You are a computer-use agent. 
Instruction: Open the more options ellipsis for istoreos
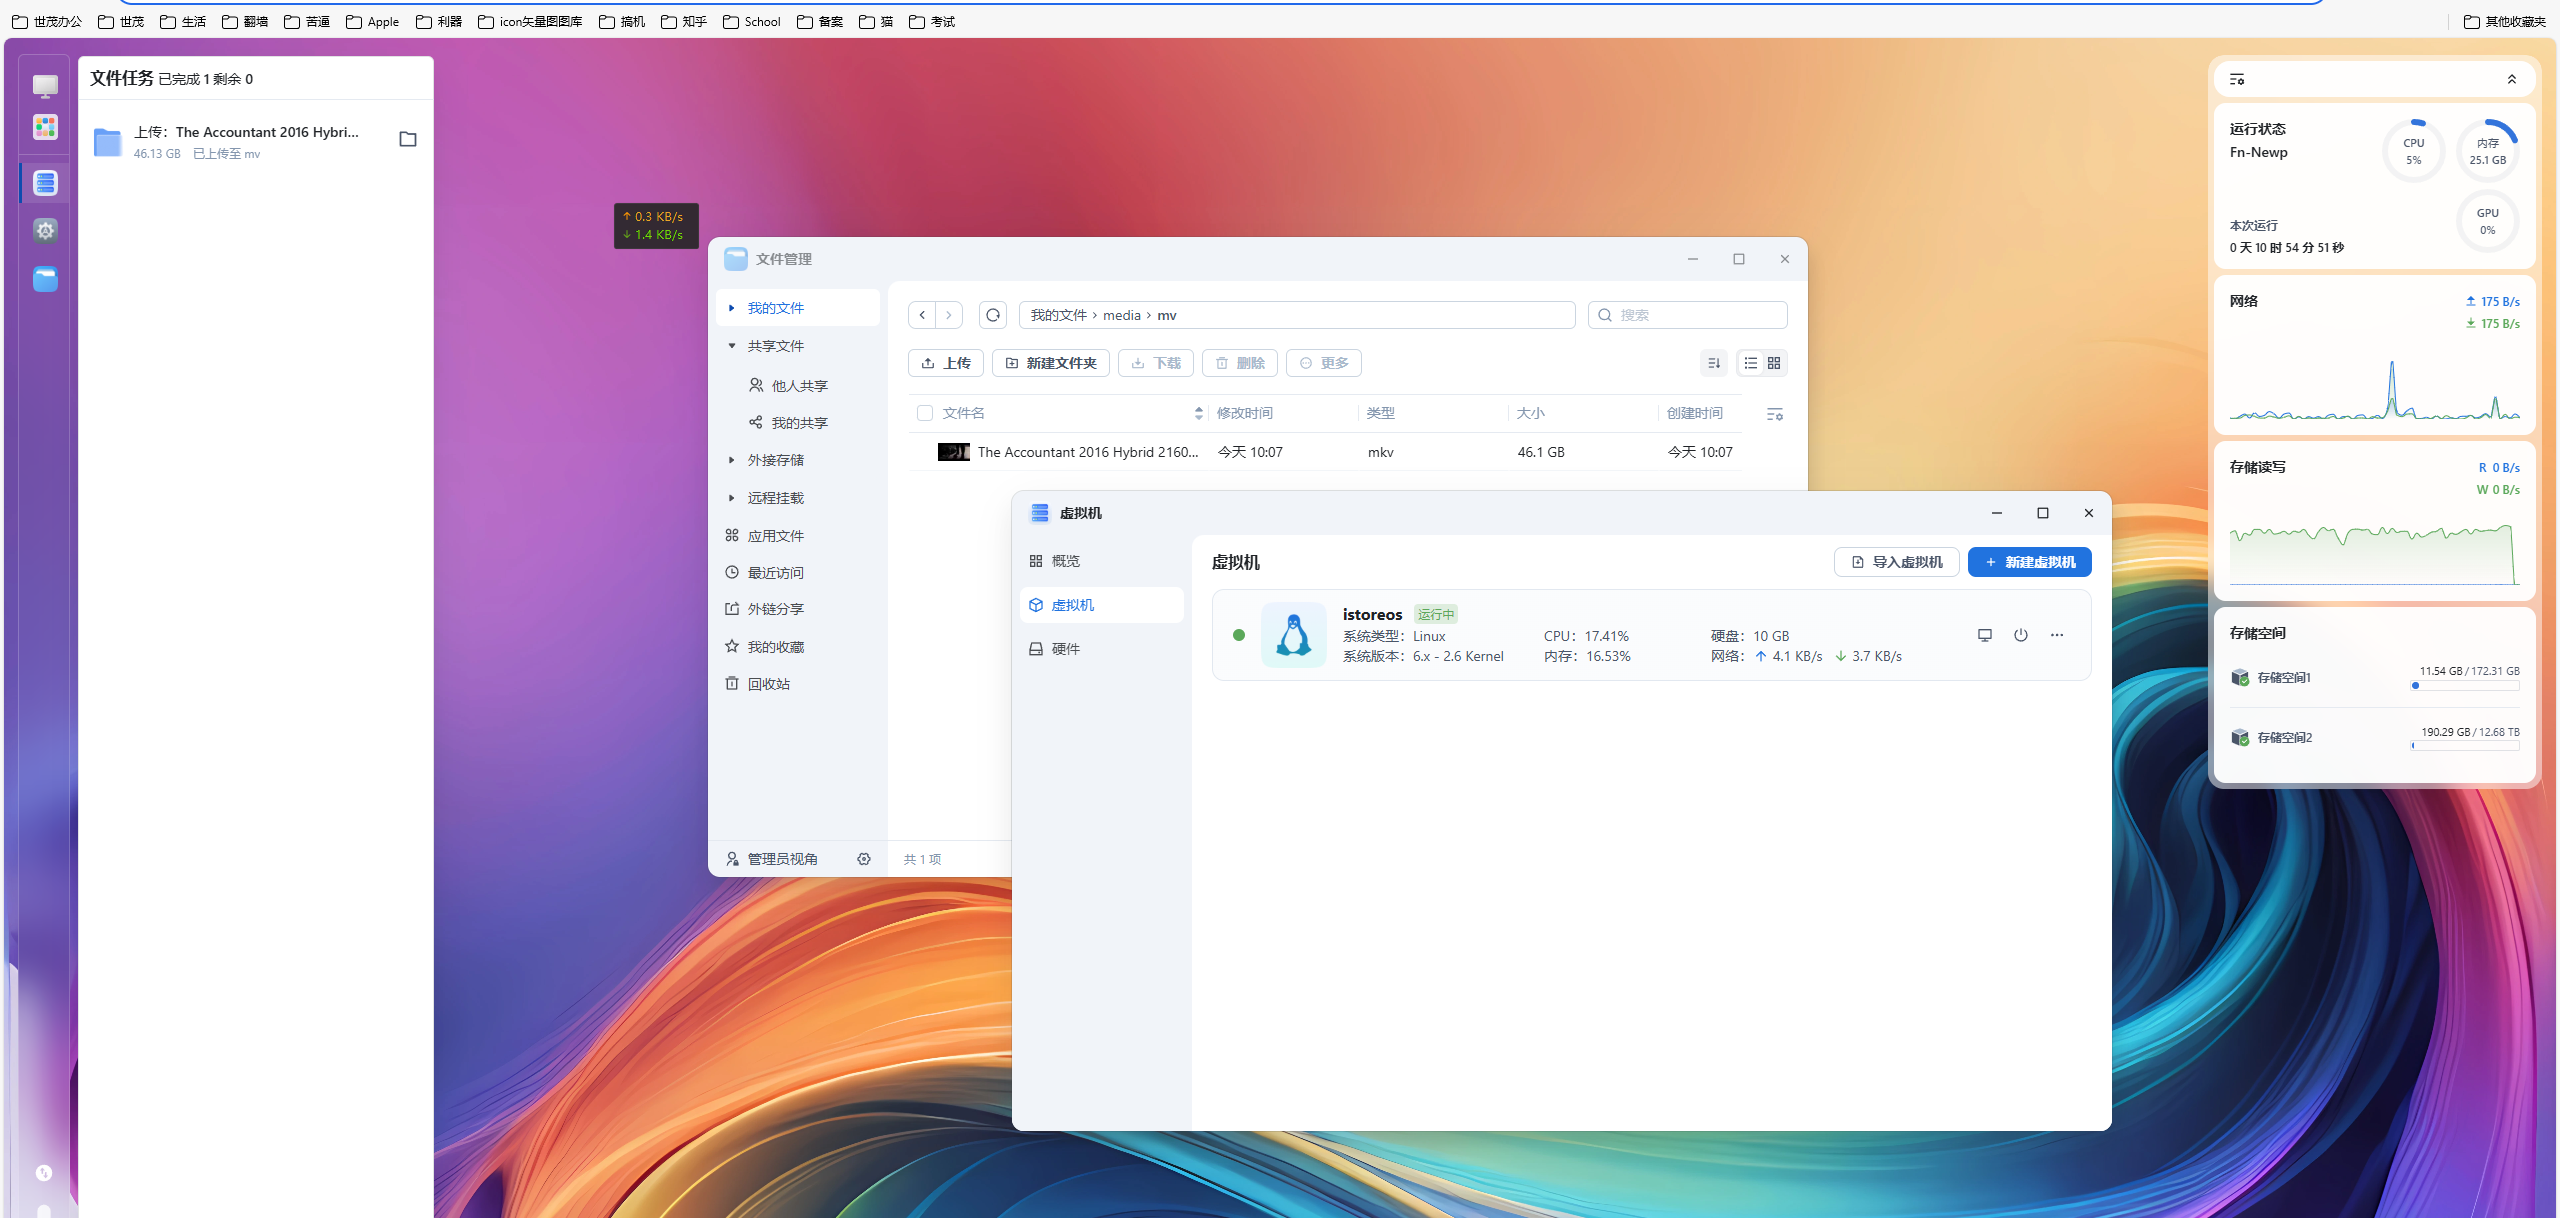2056,635
